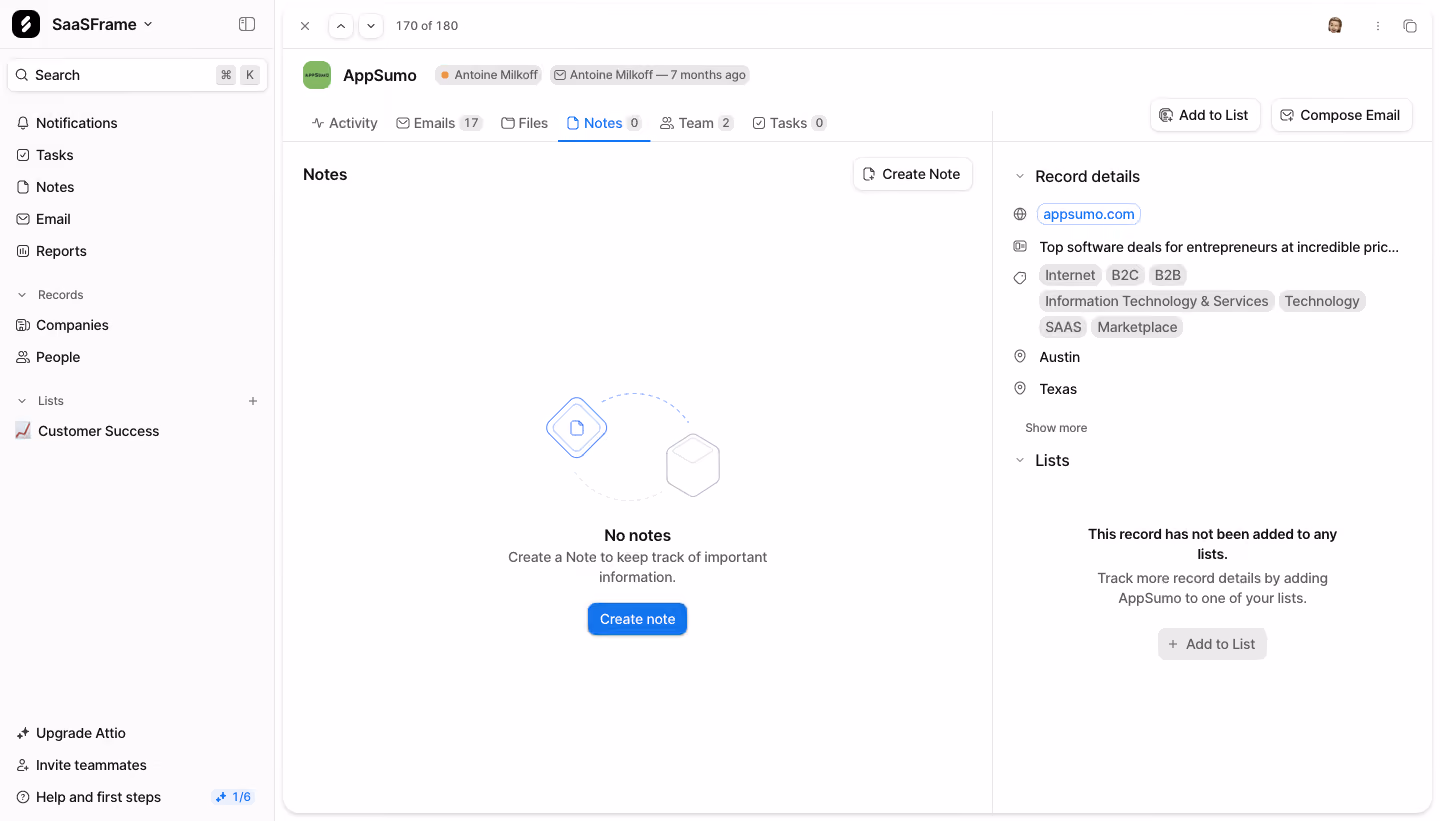The width and height of the screenshot is (1440, 821).
Task: Add a new list with plus icon
Action: [253, 401]
